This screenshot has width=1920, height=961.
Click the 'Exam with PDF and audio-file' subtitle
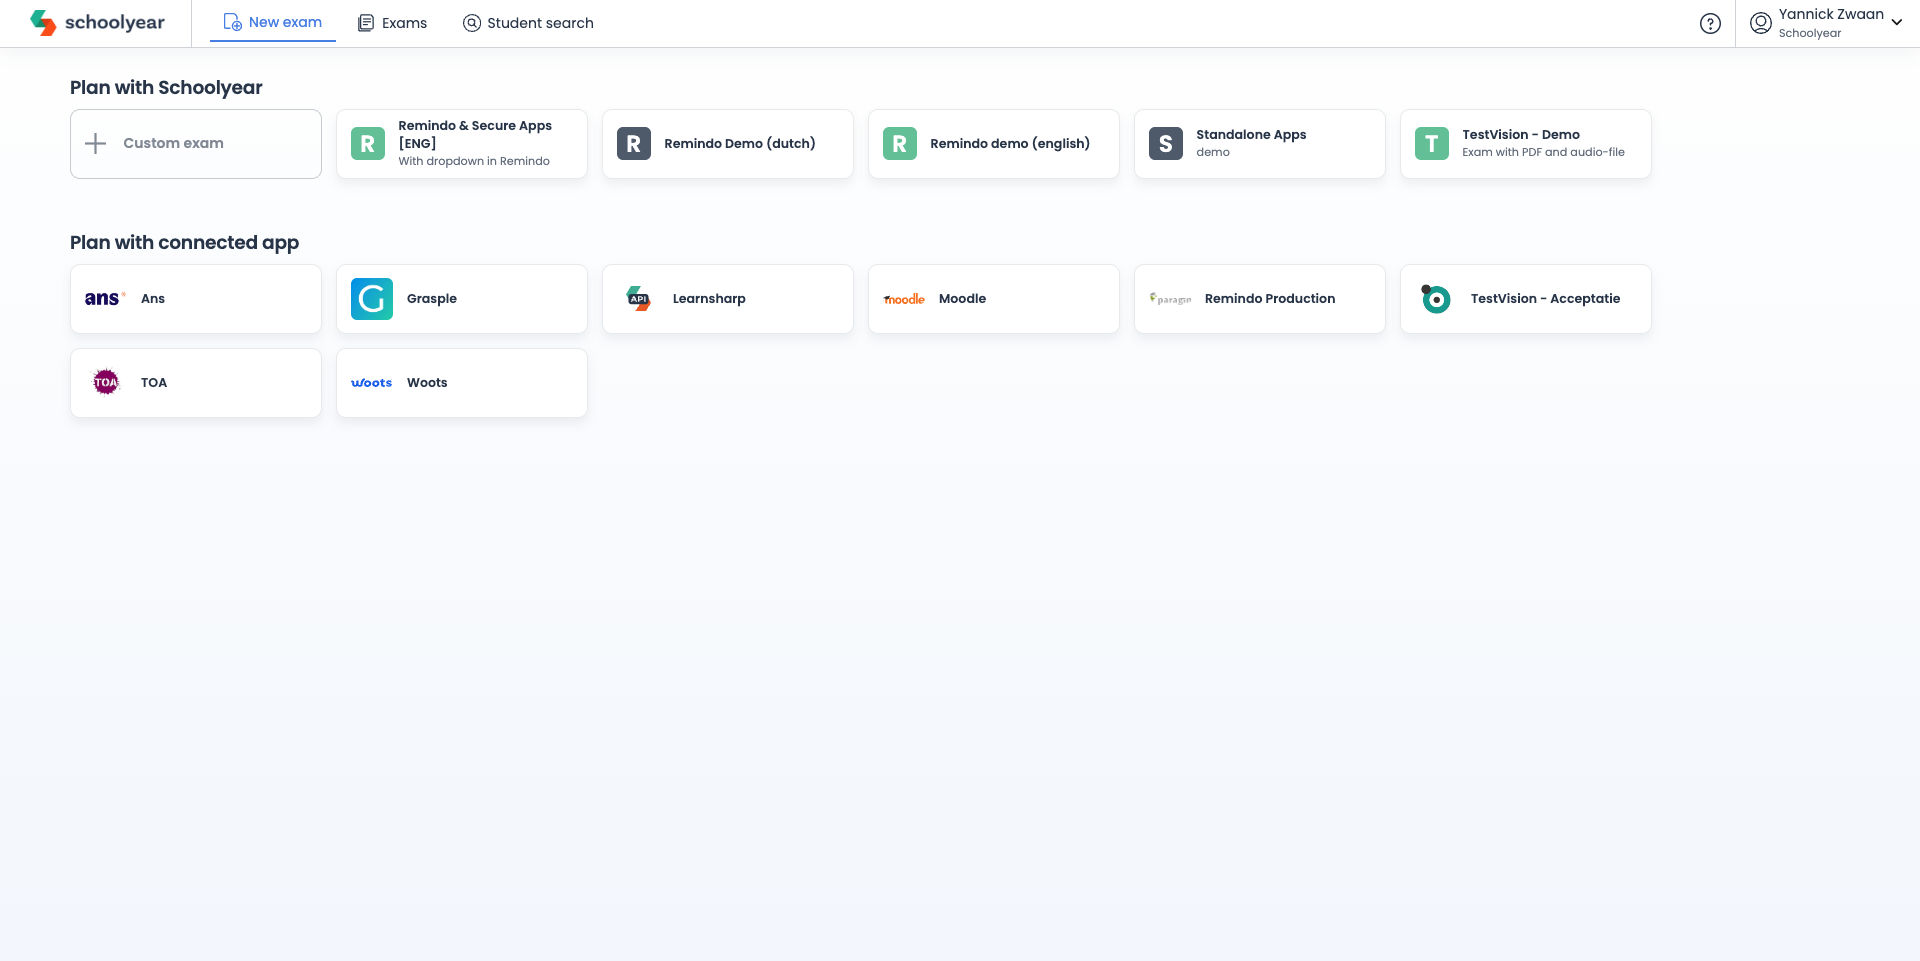point(1543,152)
